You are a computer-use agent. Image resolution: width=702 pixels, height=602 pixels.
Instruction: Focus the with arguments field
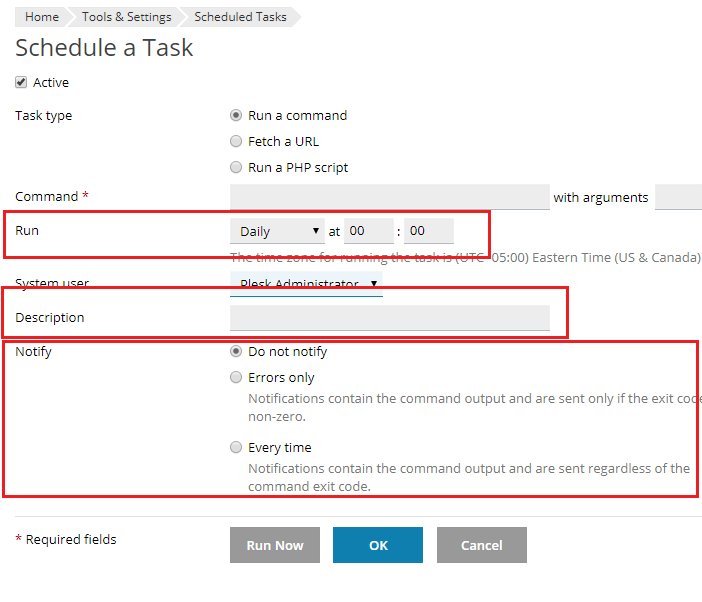679,197
